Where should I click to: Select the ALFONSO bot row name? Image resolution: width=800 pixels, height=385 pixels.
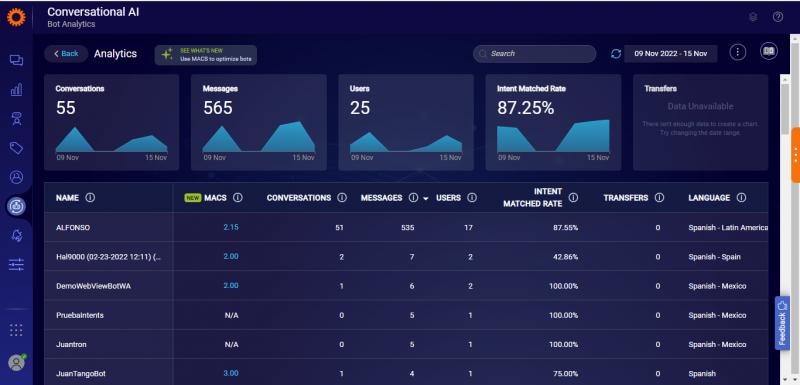pos(73,227)
